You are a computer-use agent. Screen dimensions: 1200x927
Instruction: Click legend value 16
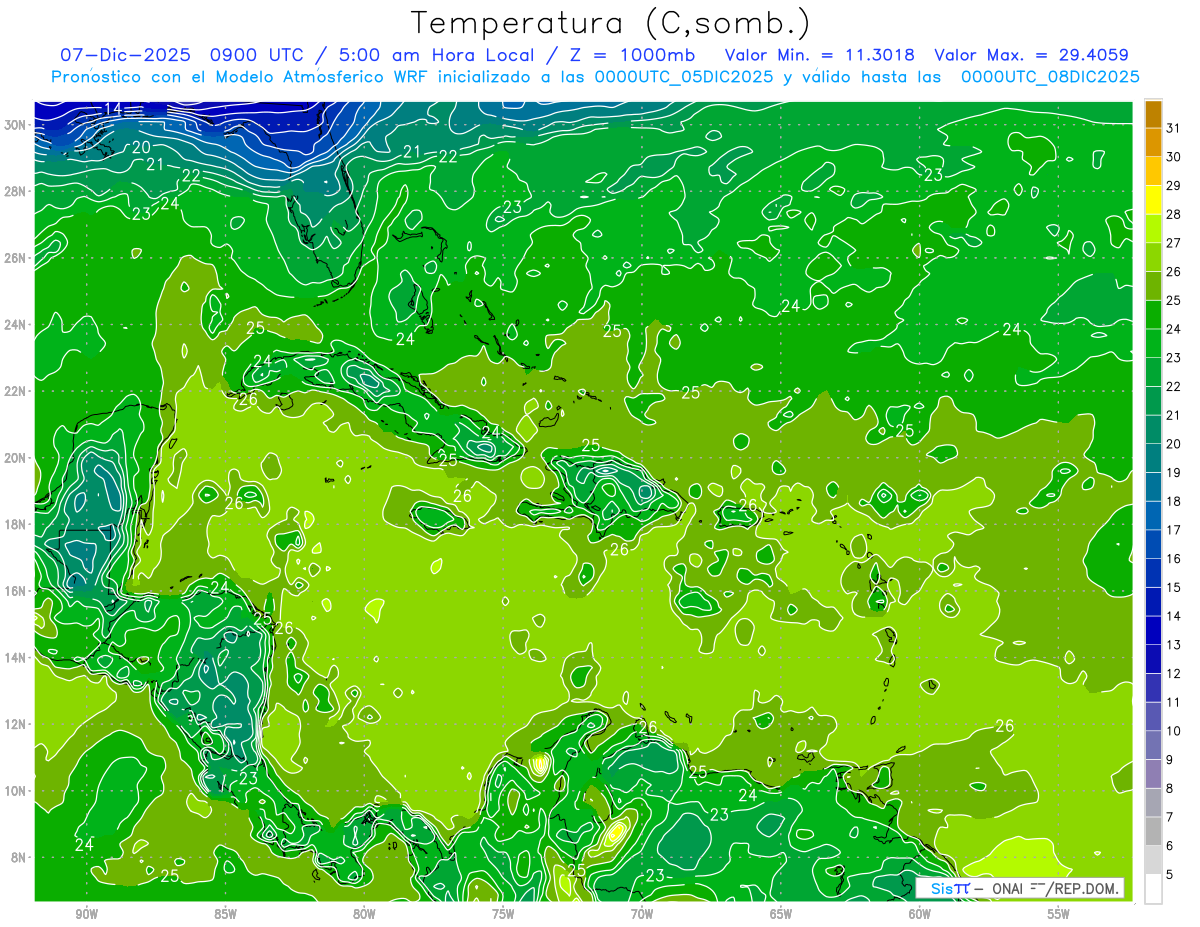pyautogui.click(x=1173, y=558)
